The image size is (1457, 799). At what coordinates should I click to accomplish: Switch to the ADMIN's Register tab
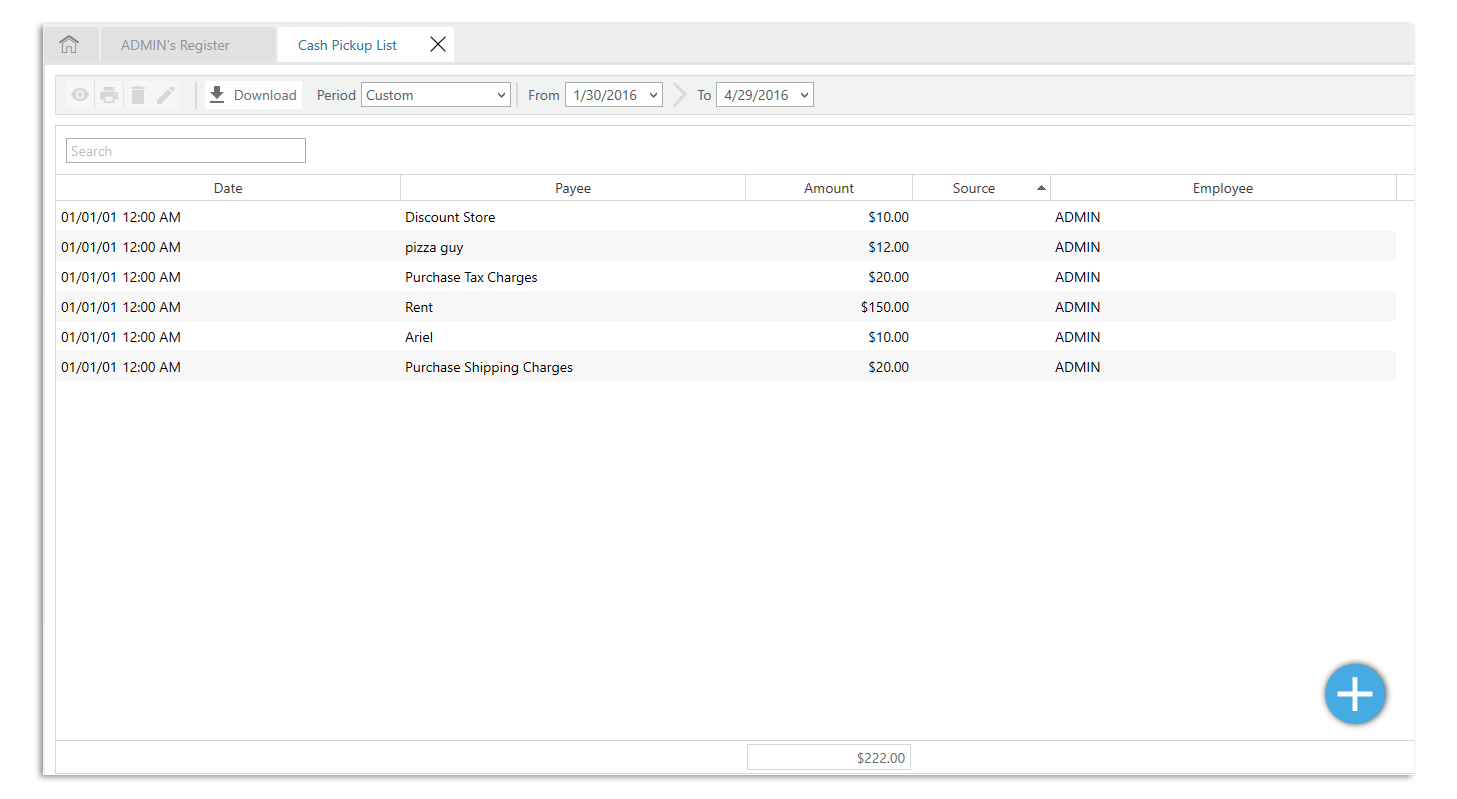(175, 44)
